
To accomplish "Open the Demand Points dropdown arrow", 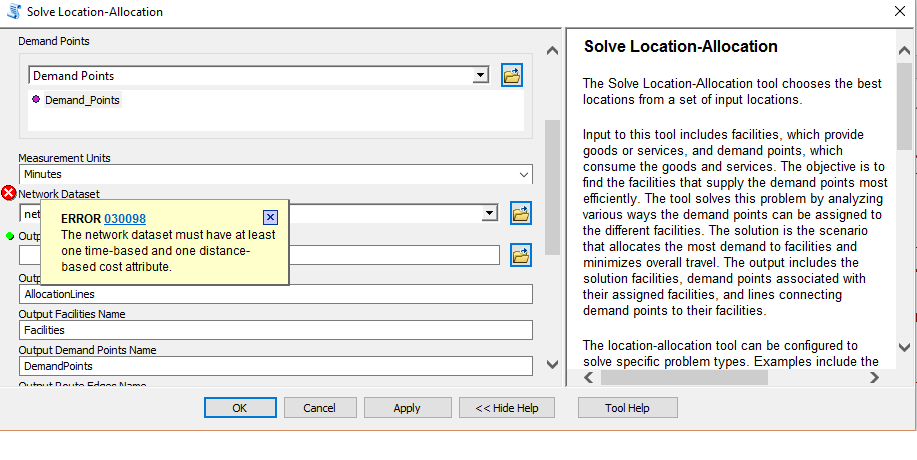I will coord(480,76).
